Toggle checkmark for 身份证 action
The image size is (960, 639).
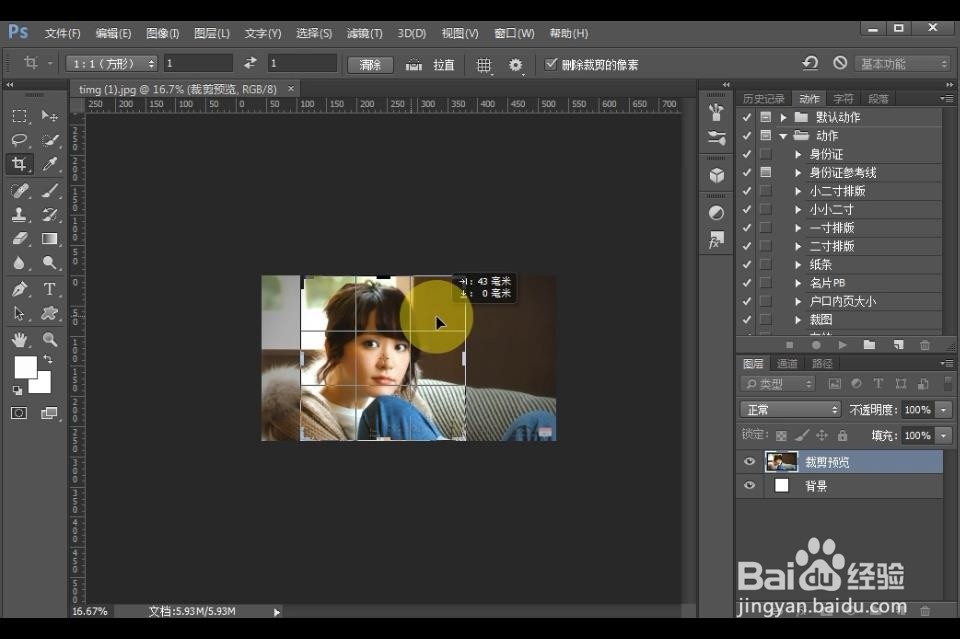pos(746,154)
